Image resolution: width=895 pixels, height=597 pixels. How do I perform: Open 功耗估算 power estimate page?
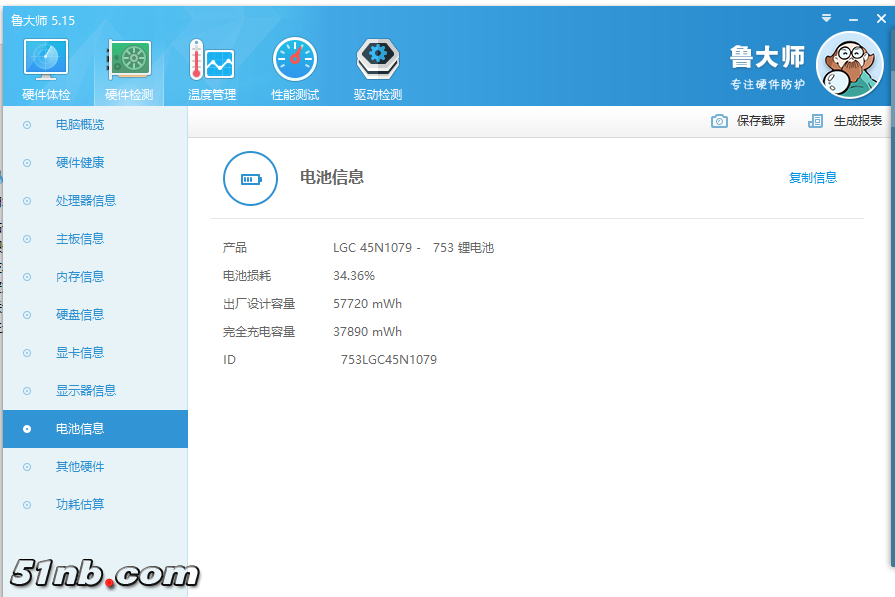point(80,505)
